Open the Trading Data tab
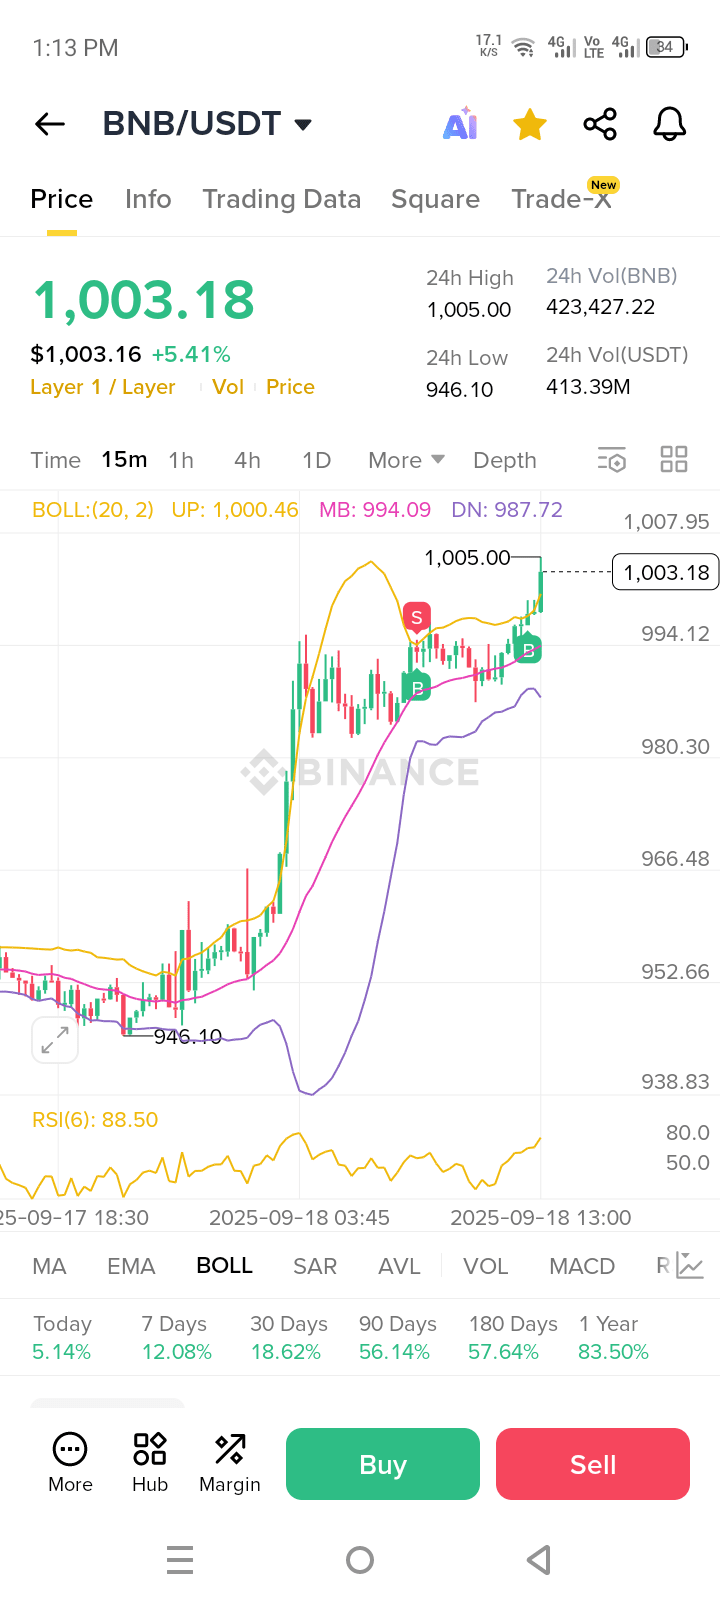 [281, 199]
